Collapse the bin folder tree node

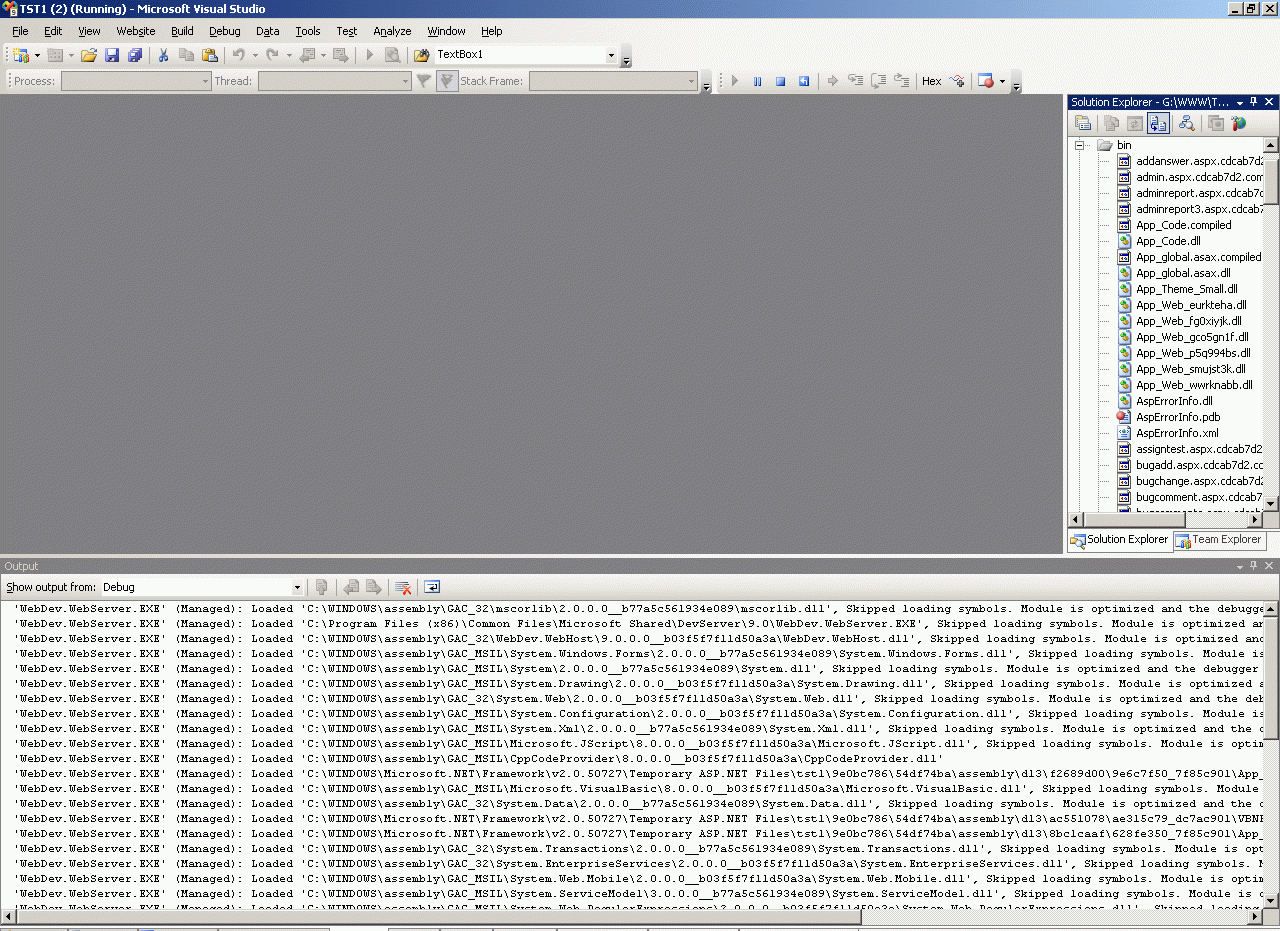pyautogui.click(x=1080, y=145)
